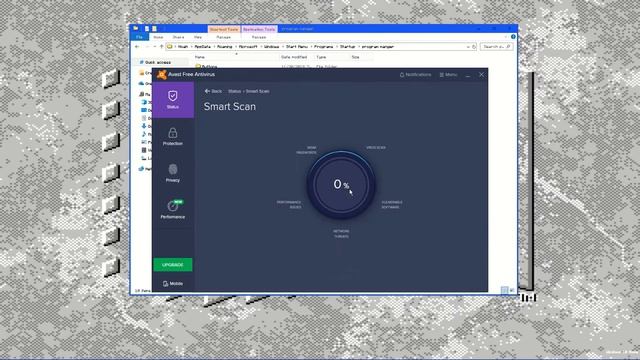Select Quick access in Explorer navigation pane
This screenshot has height=360, width=640.
pyautogui.click(x=158, y=62)
